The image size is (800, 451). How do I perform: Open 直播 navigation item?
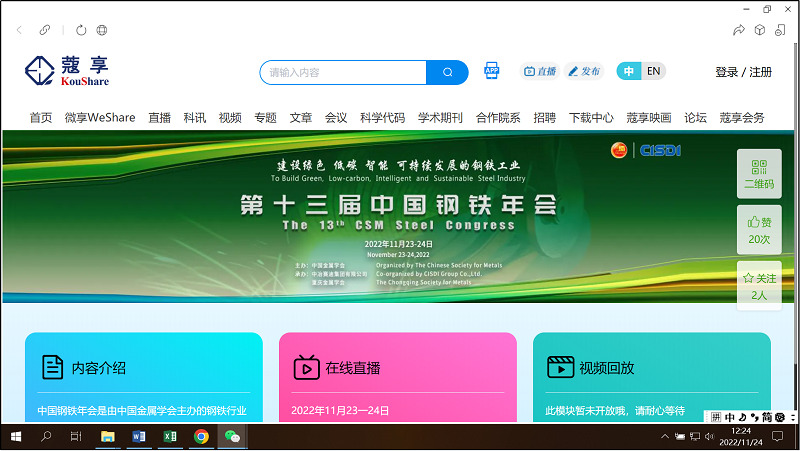[160, 118]
